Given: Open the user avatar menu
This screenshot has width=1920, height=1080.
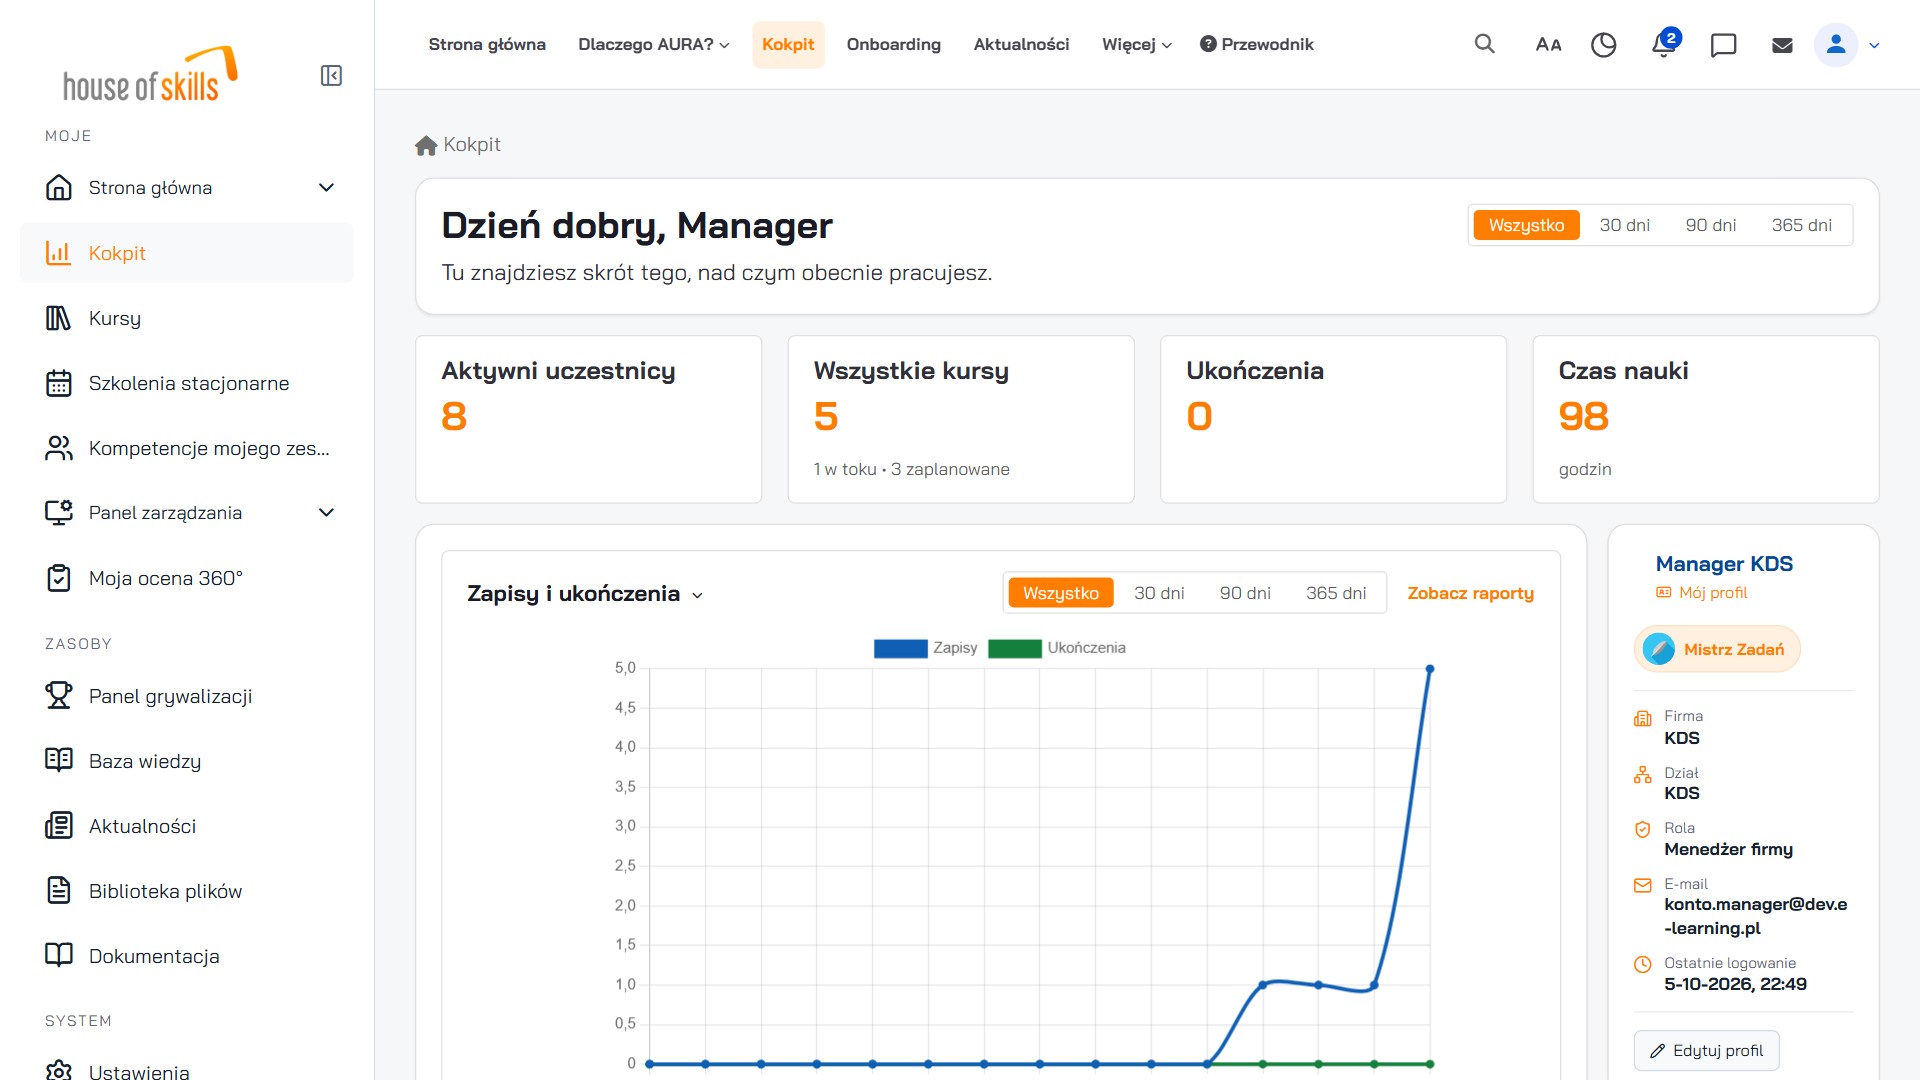Looking at the screenshot, I should [x=1836, y=45].
